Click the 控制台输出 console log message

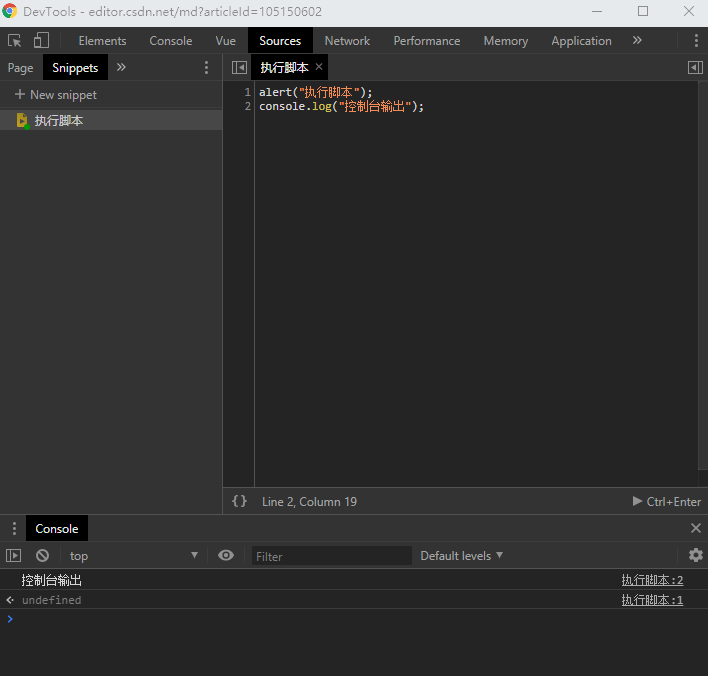(51, 580)
